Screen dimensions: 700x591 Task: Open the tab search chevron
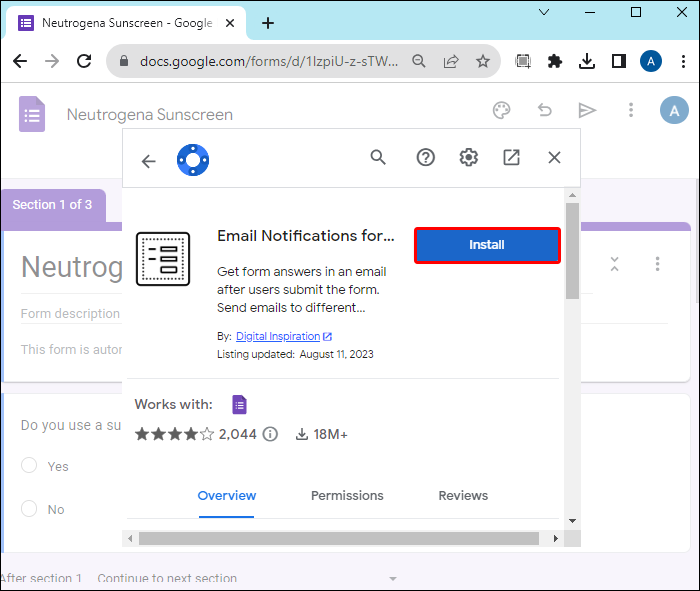click(544, 12)
